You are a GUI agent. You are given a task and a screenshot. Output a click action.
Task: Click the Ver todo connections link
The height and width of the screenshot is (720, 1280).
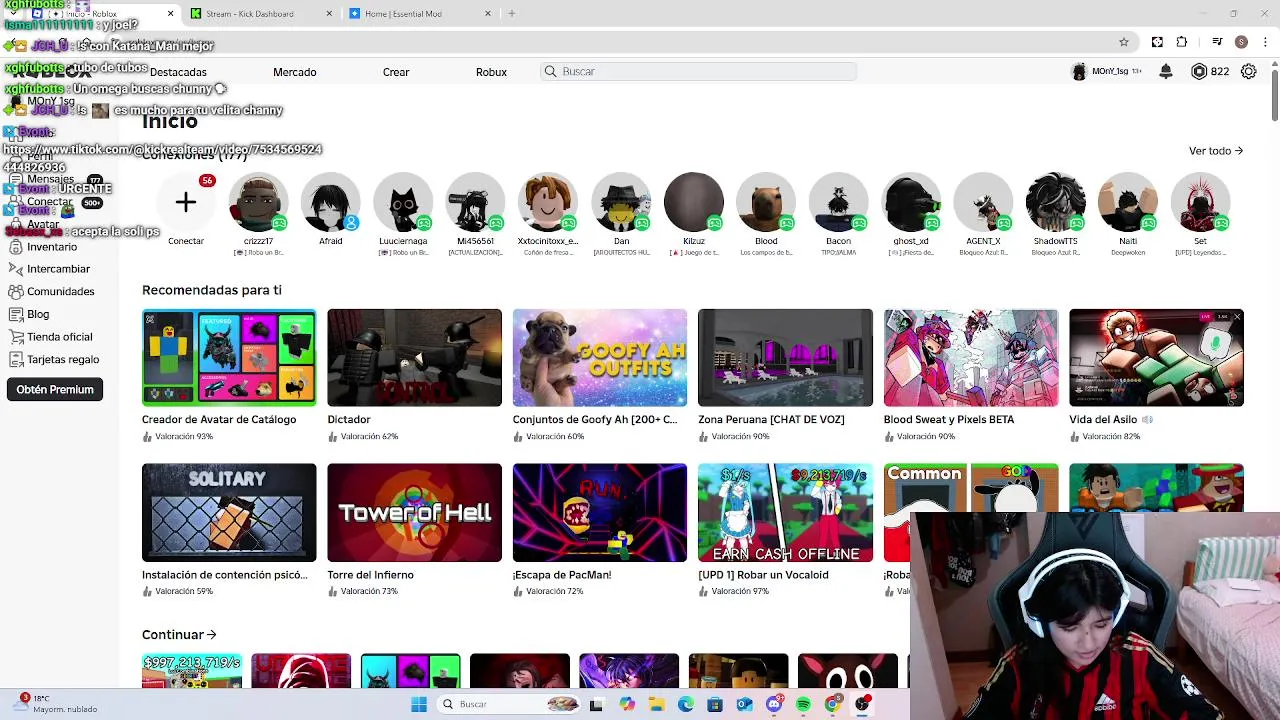click(x=1216, y=151)
